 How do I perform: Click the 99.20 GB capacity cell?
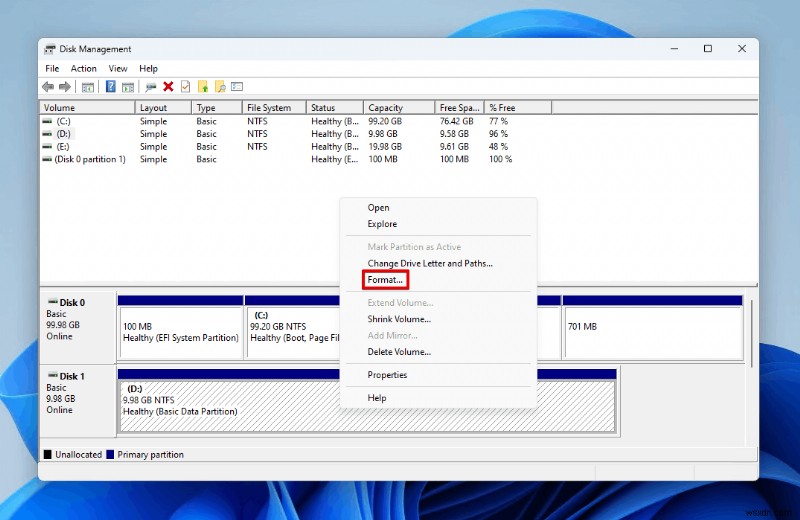385,121
